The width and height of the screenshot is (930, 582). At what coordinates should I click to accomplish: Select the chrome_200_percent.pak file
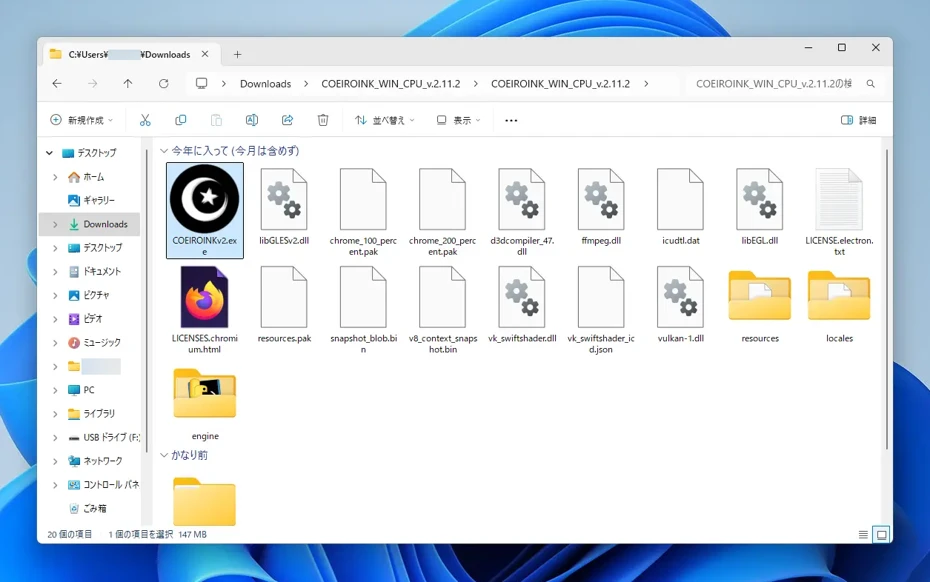pos(442,211)
